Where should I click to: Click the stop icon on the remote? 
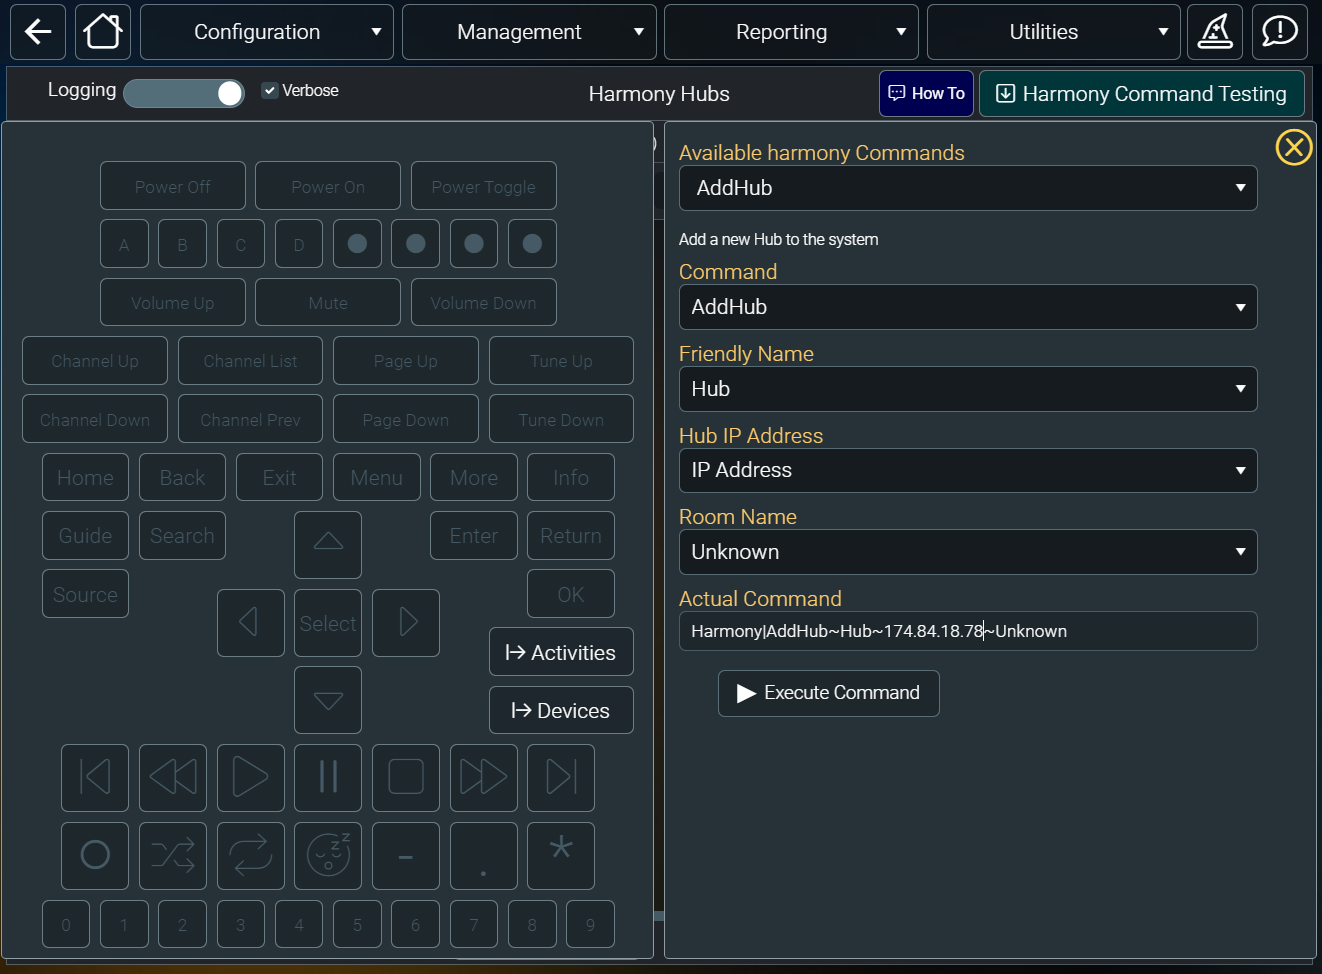[x=406, y=778]
